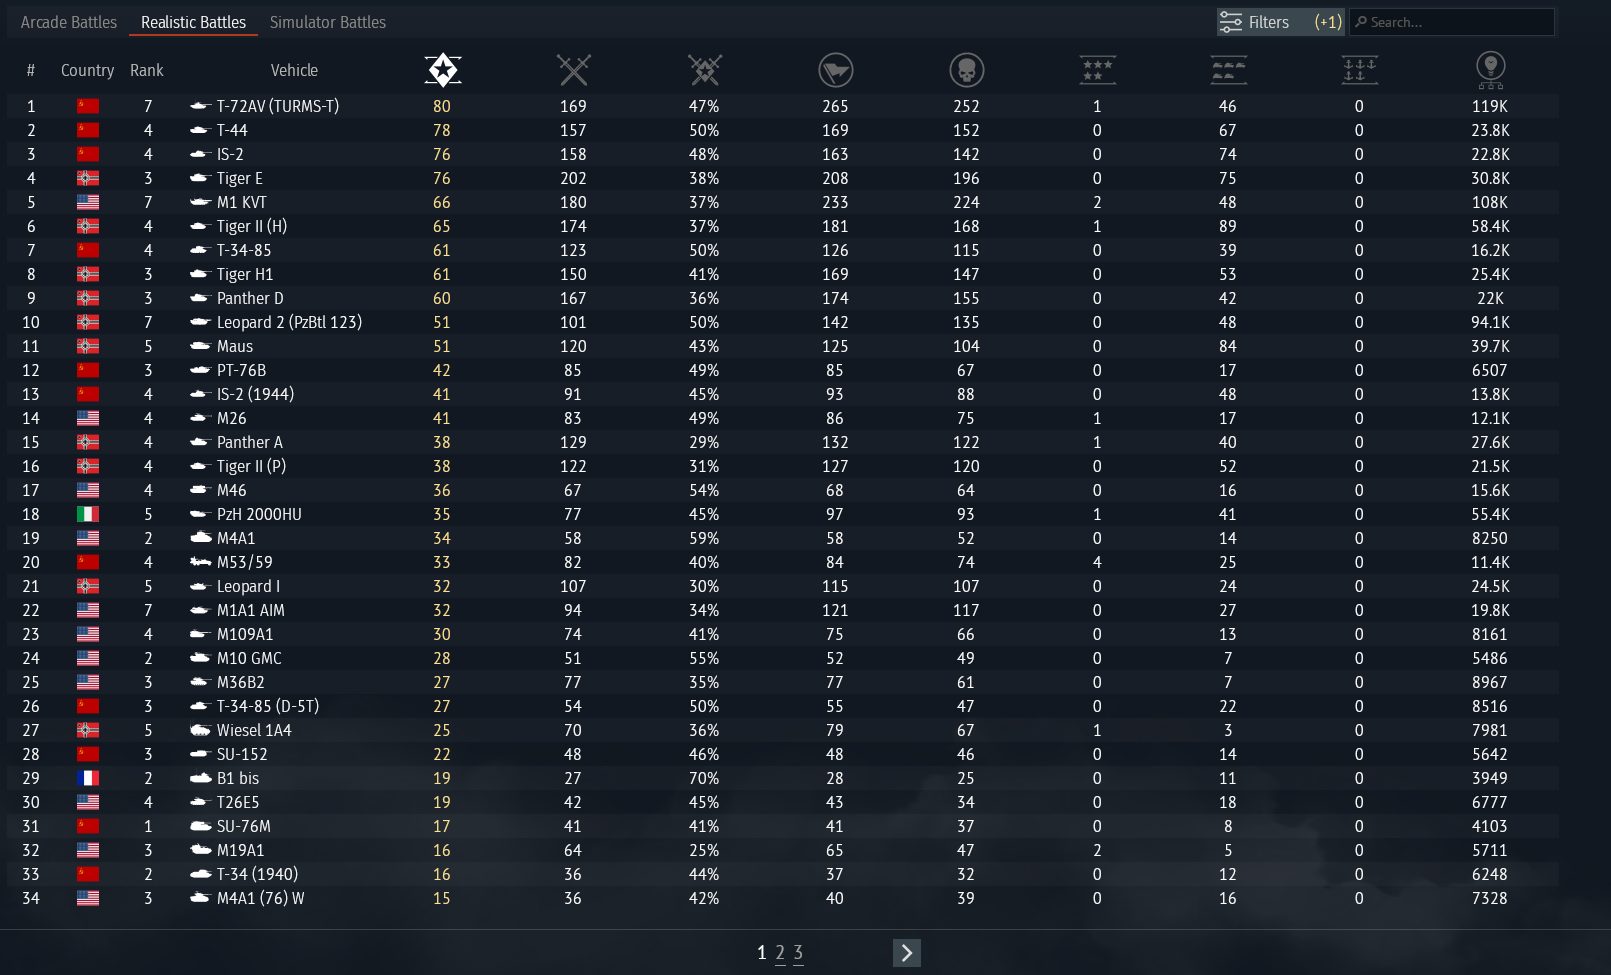
Task: Sort by the flag circle icon column
Action: pyautogui.click(x=836, y=70)
